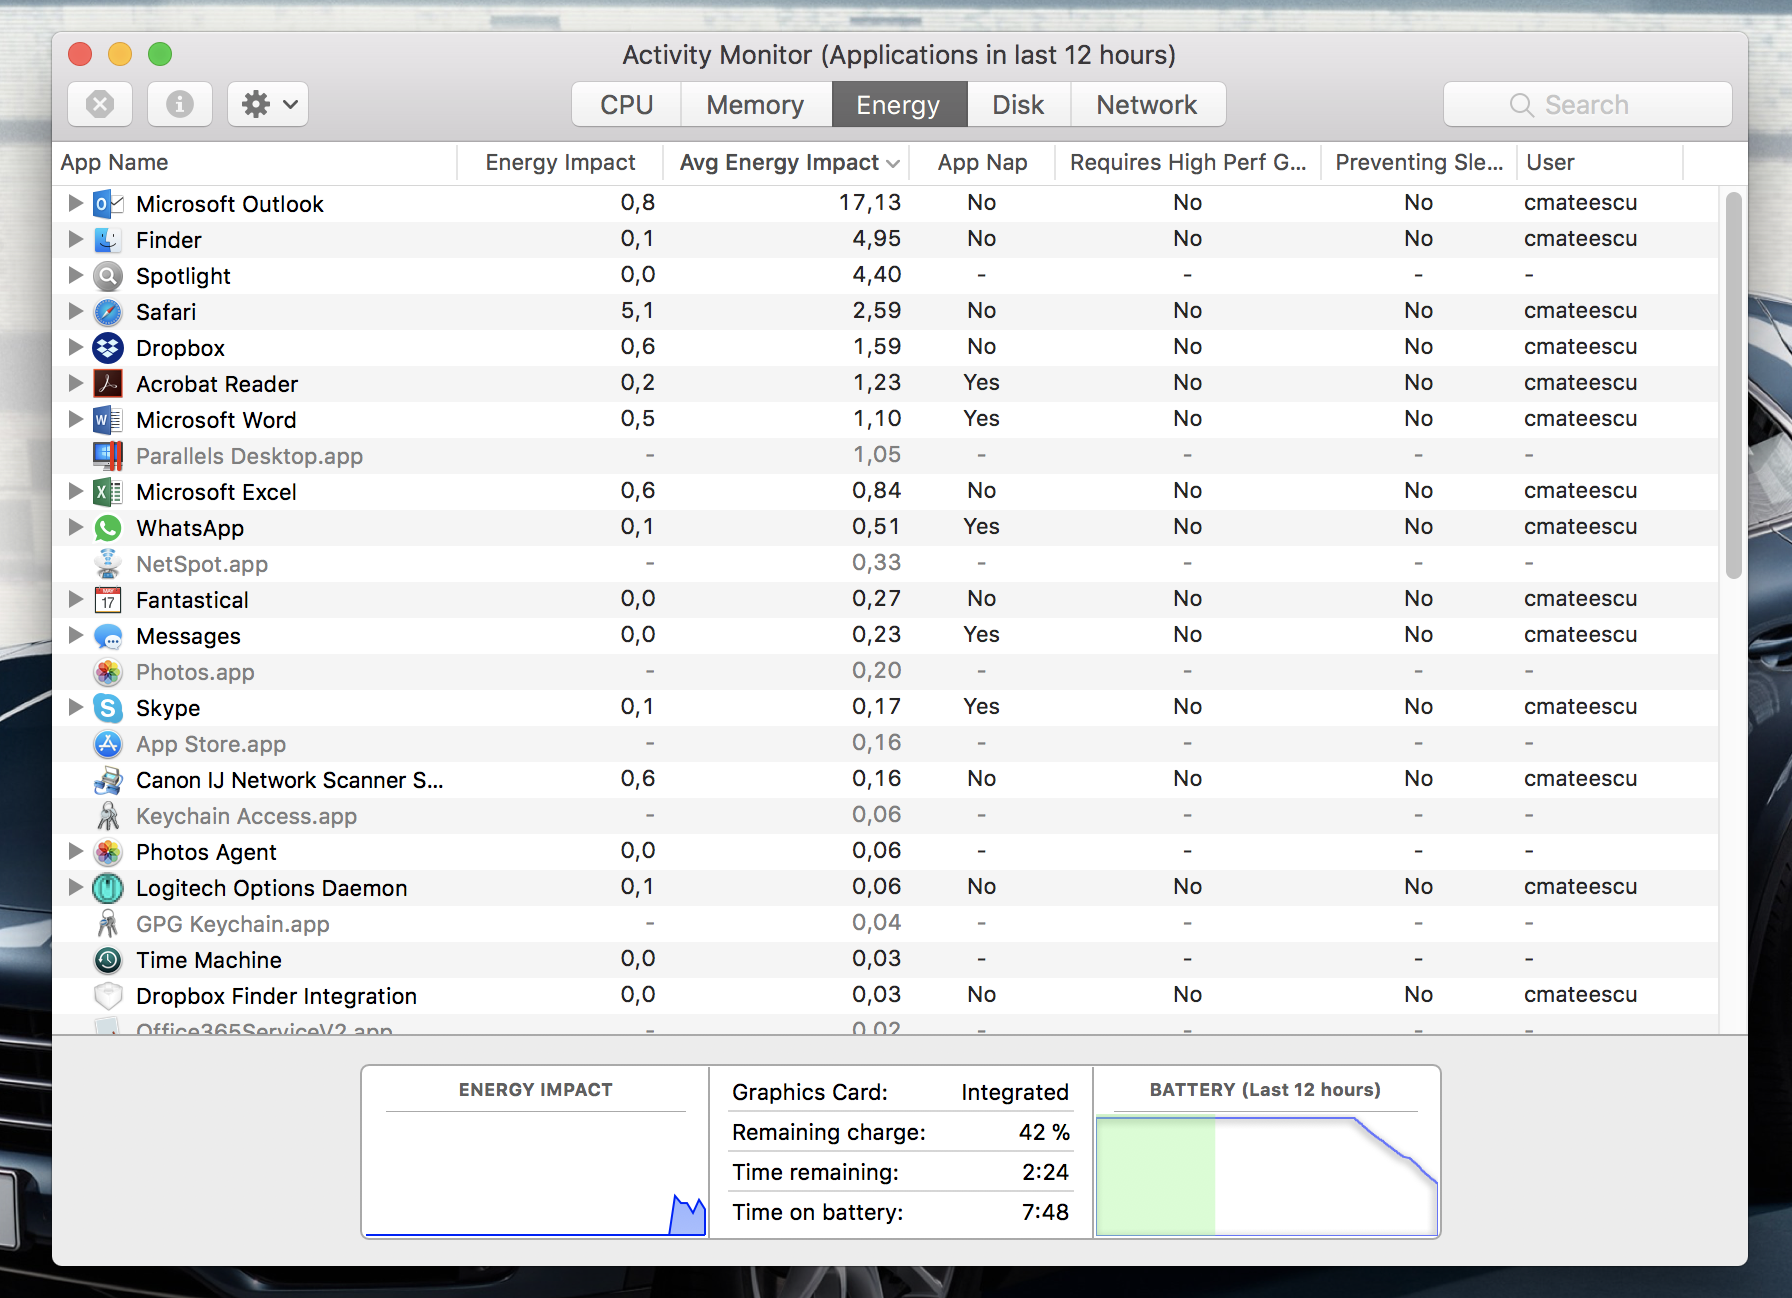Select Safari's Energy Impact value 5,1

638,311
